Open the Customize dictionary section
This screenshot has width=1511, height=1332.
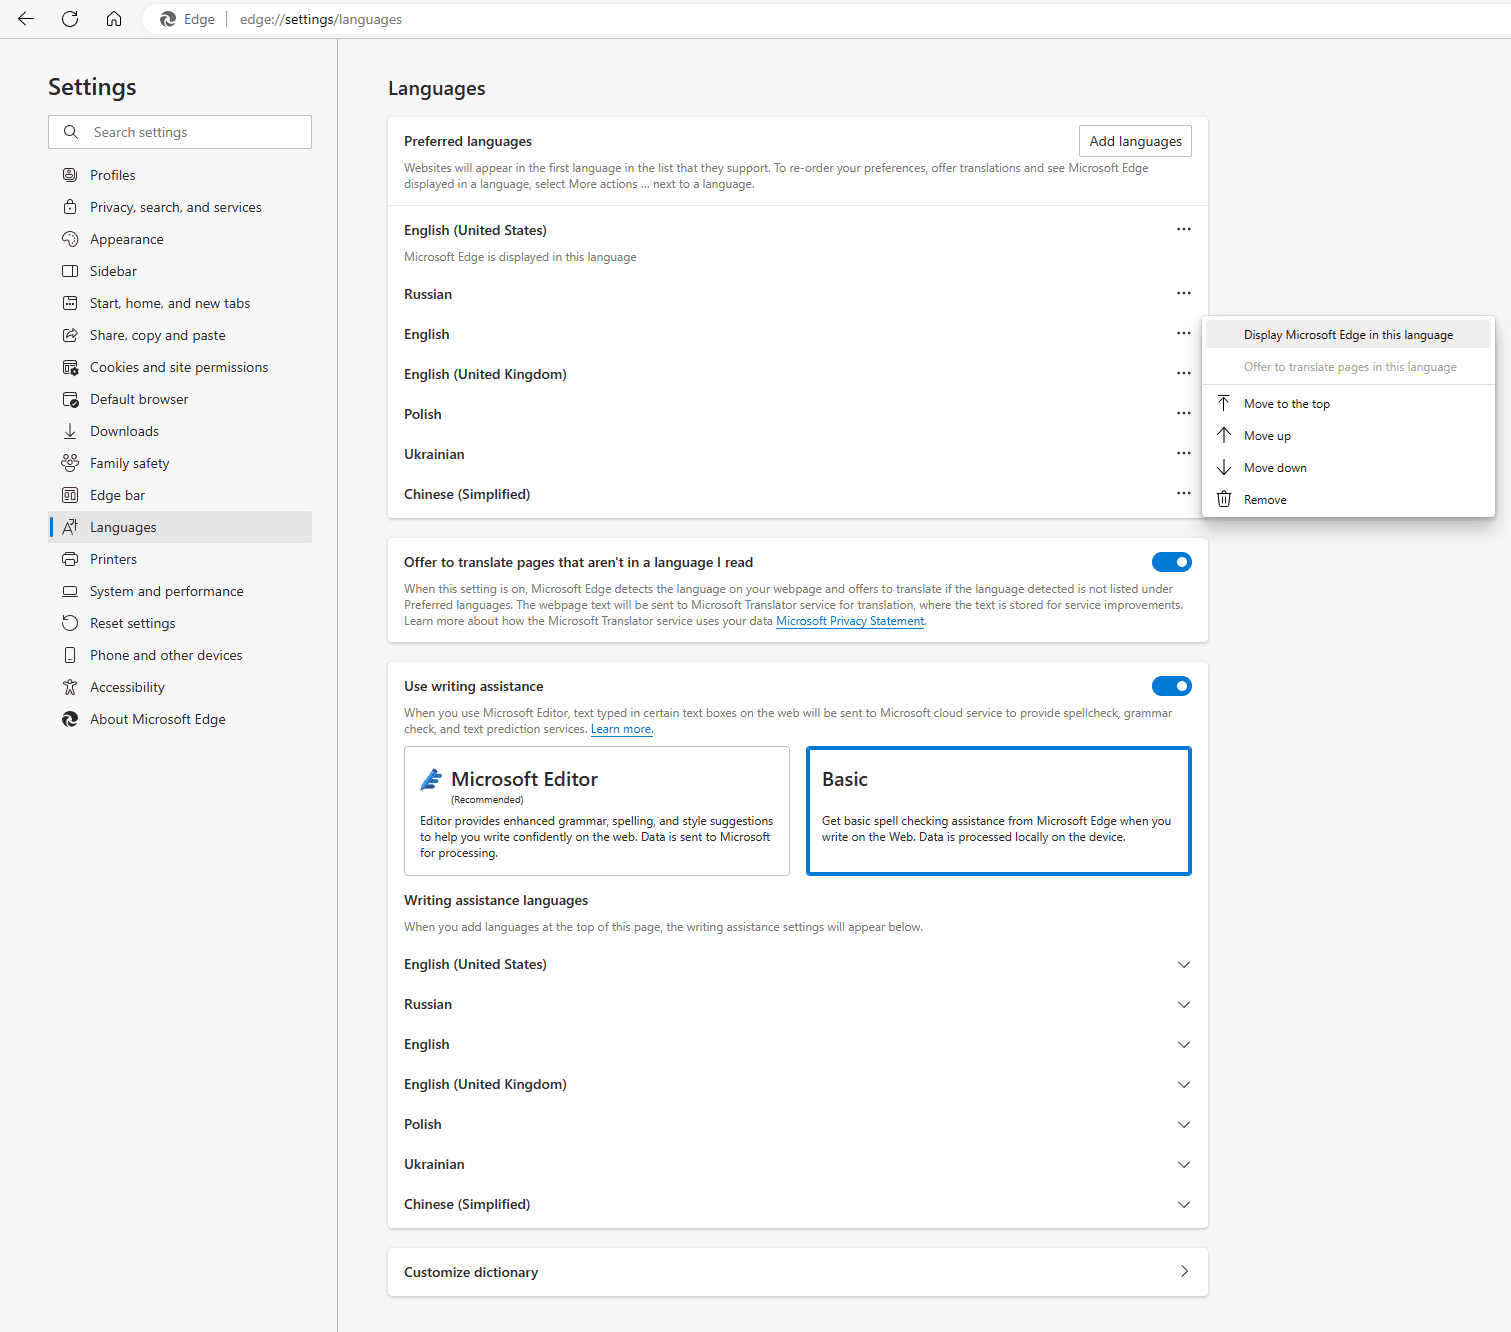pos(797,1272)
